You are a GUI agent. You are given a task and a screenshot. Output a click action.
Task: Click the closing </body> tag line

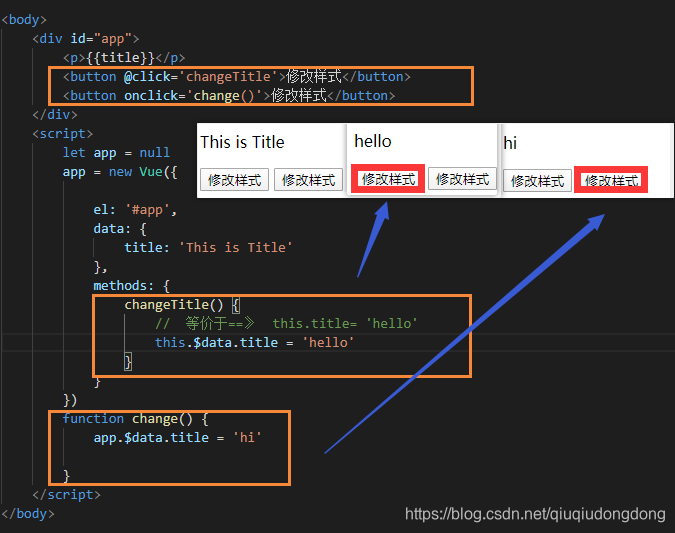[28, 514]
